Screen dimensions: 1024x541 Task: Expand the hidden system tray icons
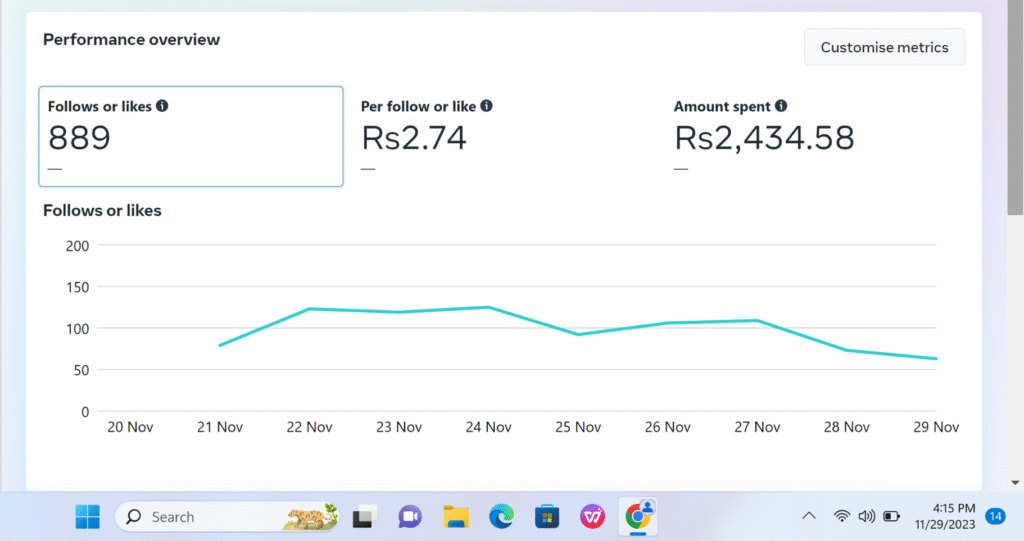809,516
